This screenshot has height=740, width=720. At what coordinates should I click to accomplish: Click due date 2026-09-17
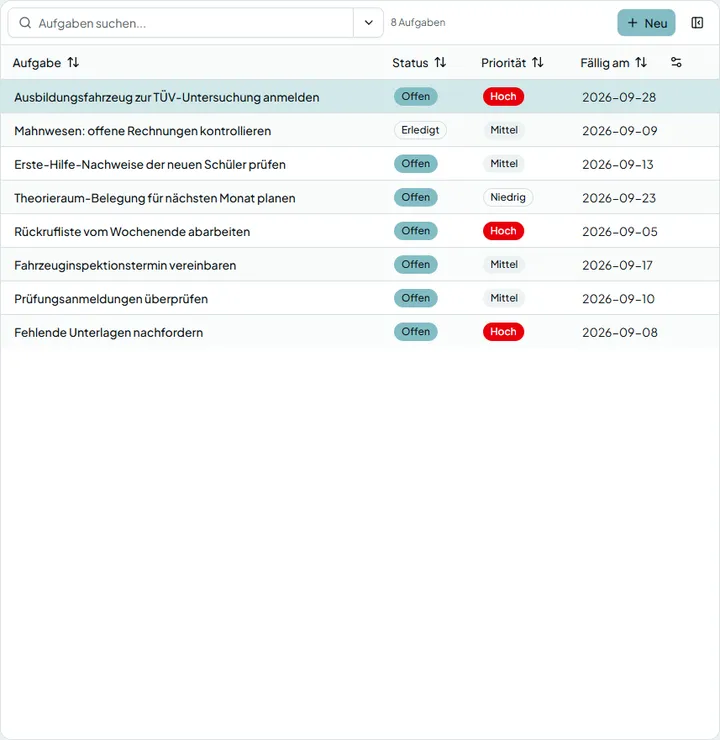617,265
